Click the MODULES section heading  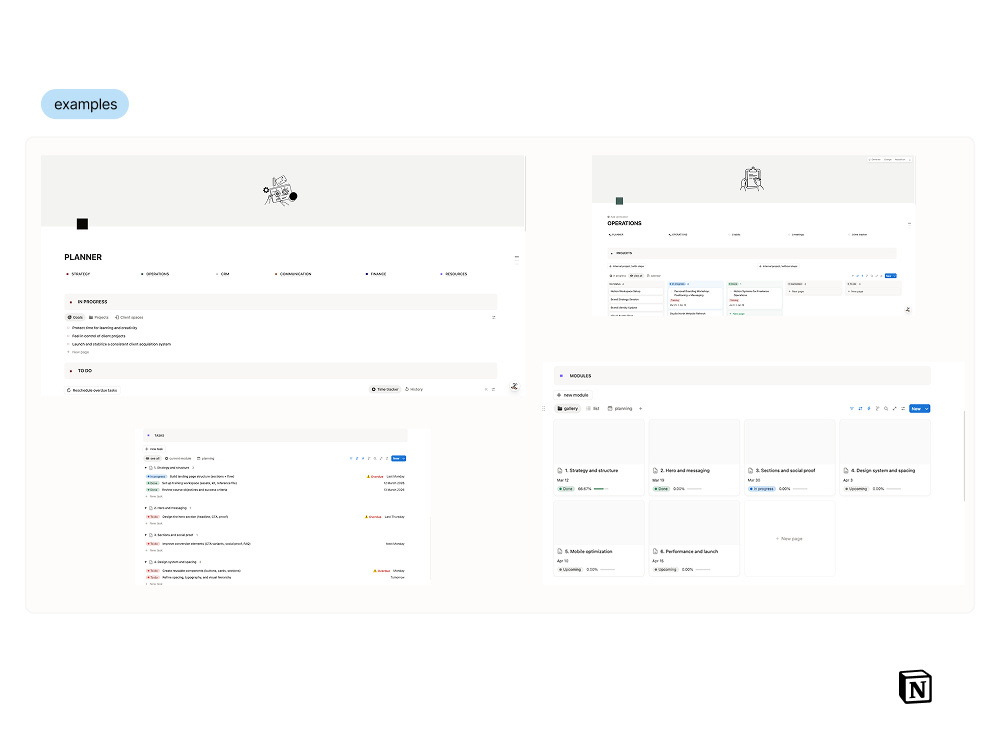coord(580,376)
